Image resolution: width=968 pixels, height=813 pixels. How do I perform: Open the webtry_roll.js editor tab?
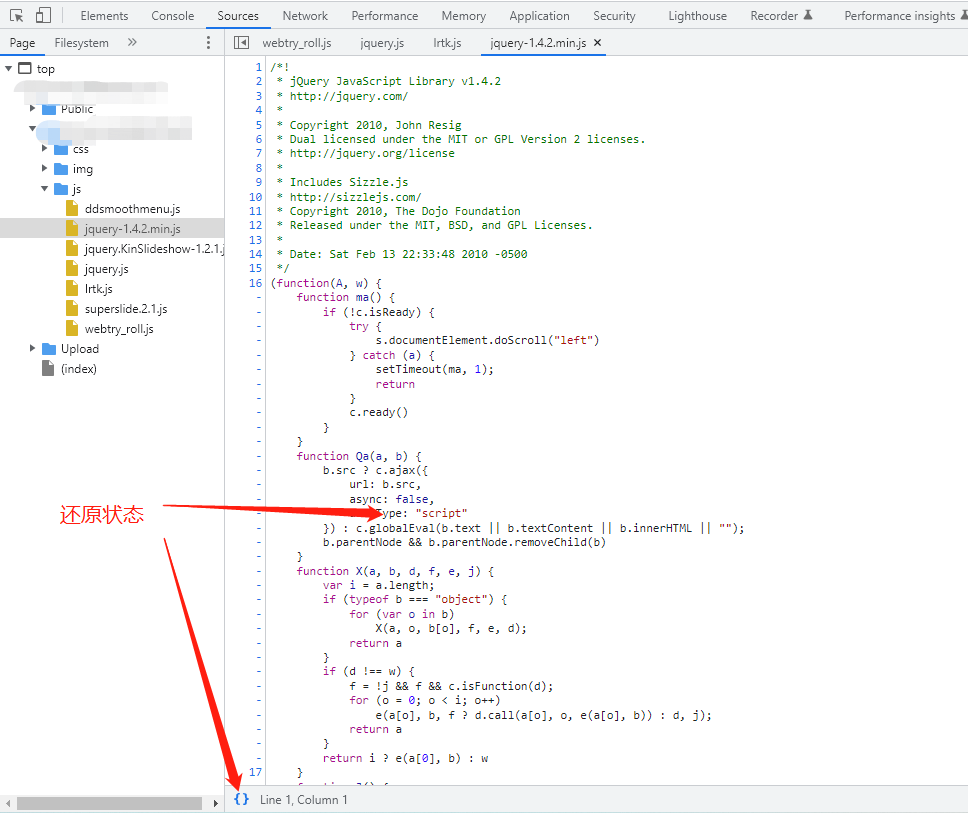tap(297, 43)
